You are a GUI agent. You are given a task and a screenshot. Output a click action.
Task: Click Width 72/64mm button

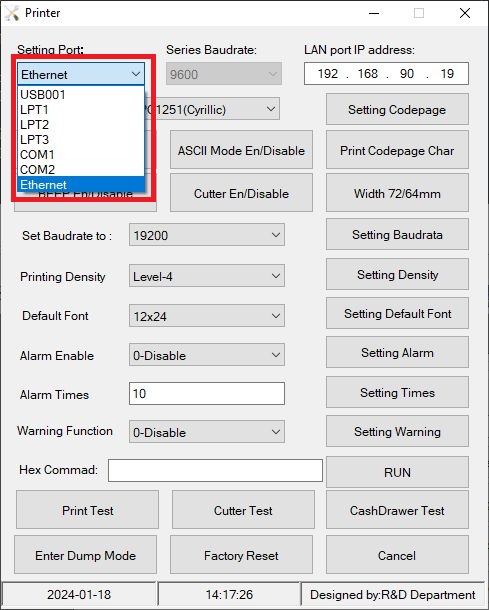pyautogui.click(x=397, y=193)
